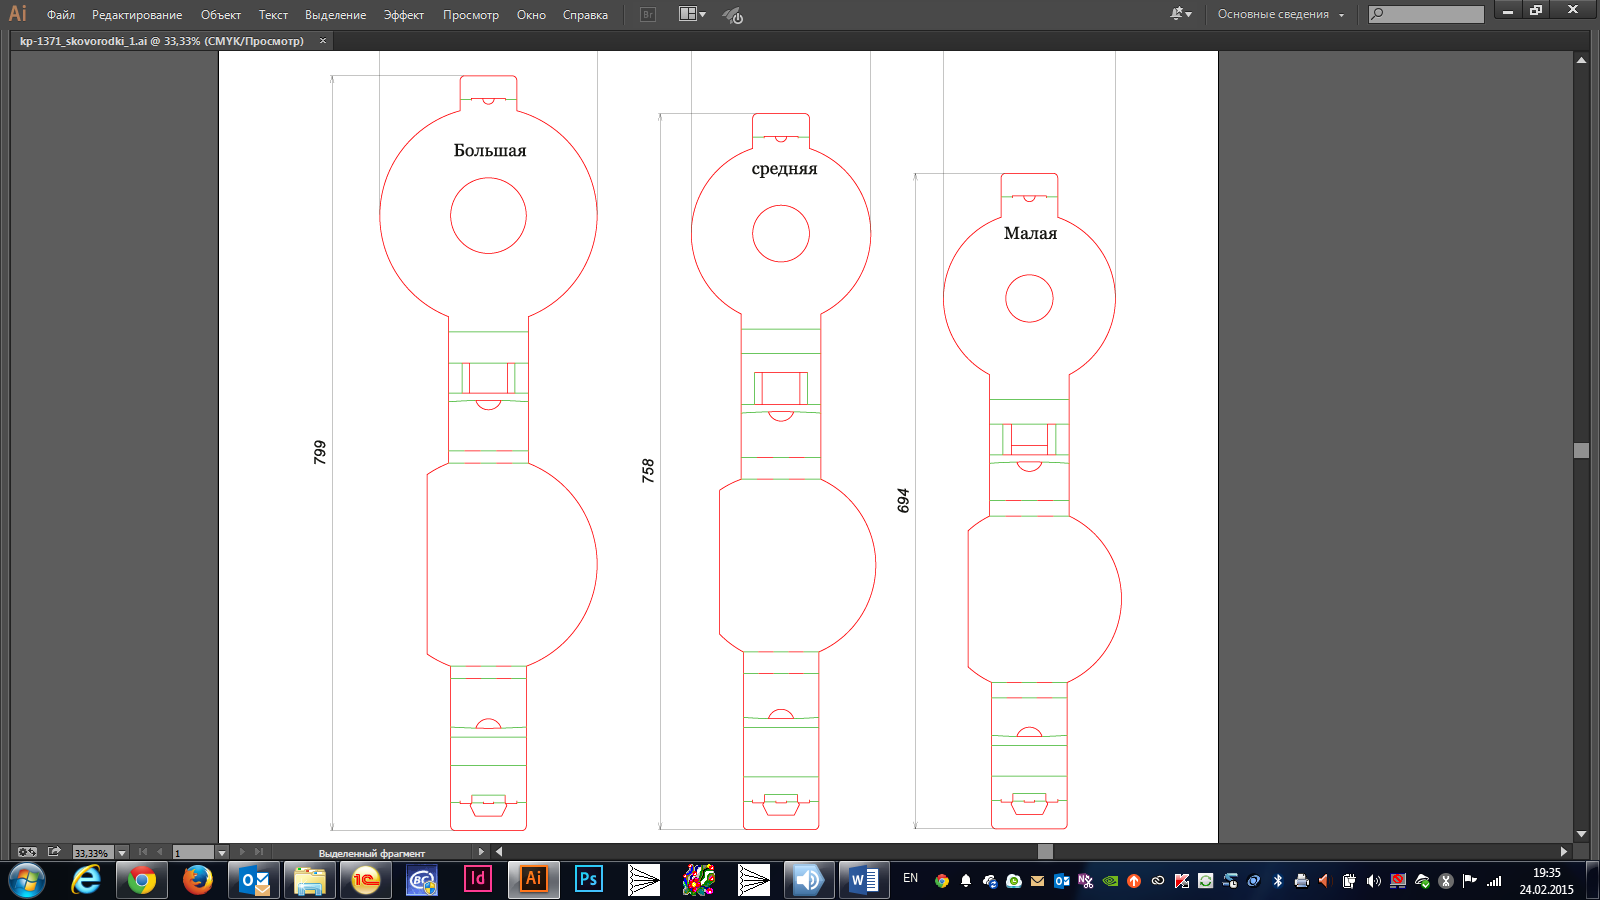The image size is (1600, 900).
Task: Close the kp-1371_skovorodki_1.ai document tab
Action: pos(322,41)
